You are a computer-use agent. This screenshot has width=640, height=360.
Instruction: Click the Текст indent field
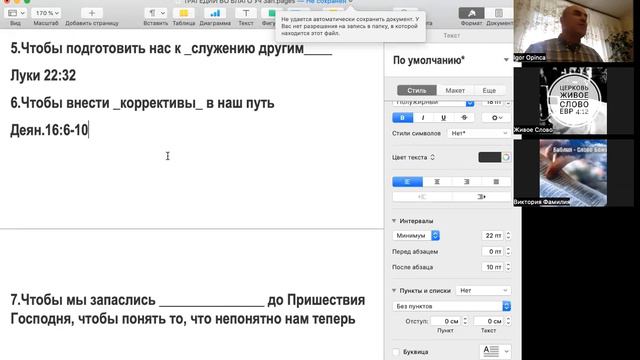click(x=489, y=321)
